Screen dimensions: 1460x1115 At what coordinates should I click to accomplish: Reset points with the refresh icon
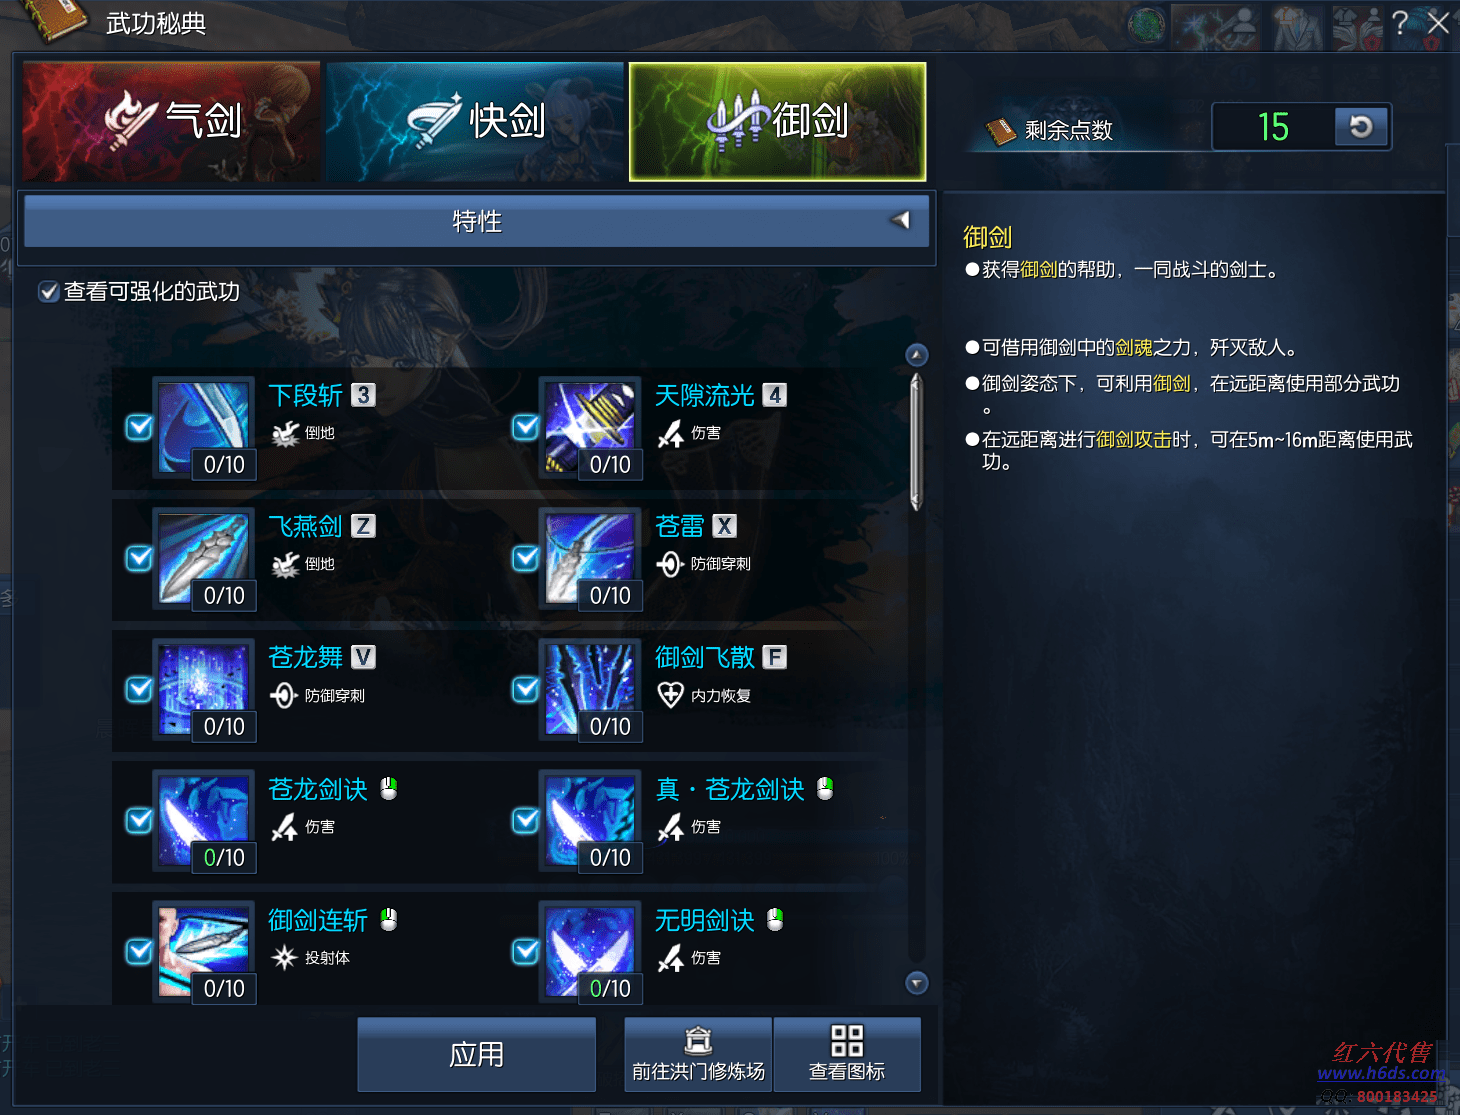click(x=1361, y=127)
